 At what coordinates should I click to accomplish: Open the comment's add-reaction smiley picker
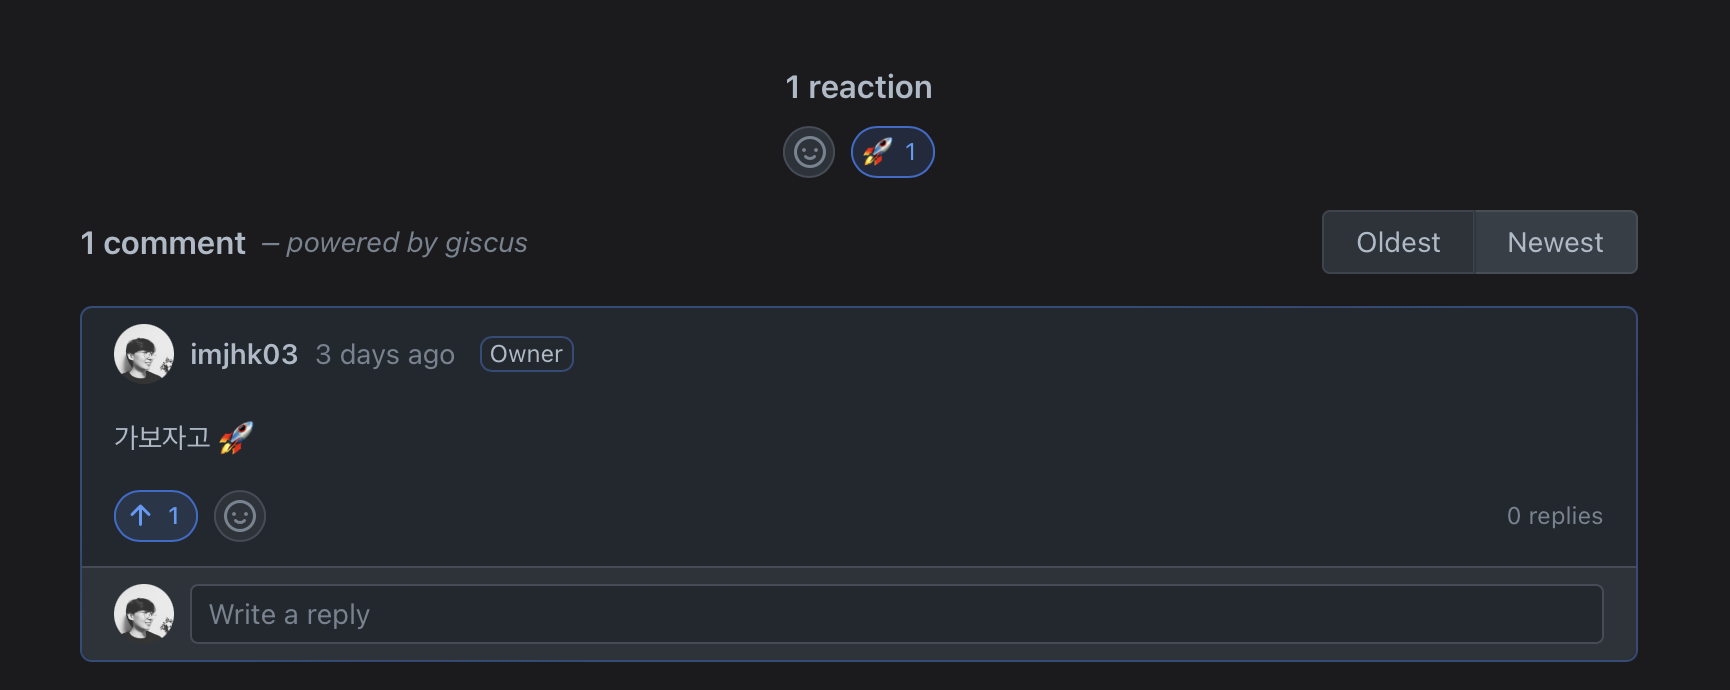[240, 516]
